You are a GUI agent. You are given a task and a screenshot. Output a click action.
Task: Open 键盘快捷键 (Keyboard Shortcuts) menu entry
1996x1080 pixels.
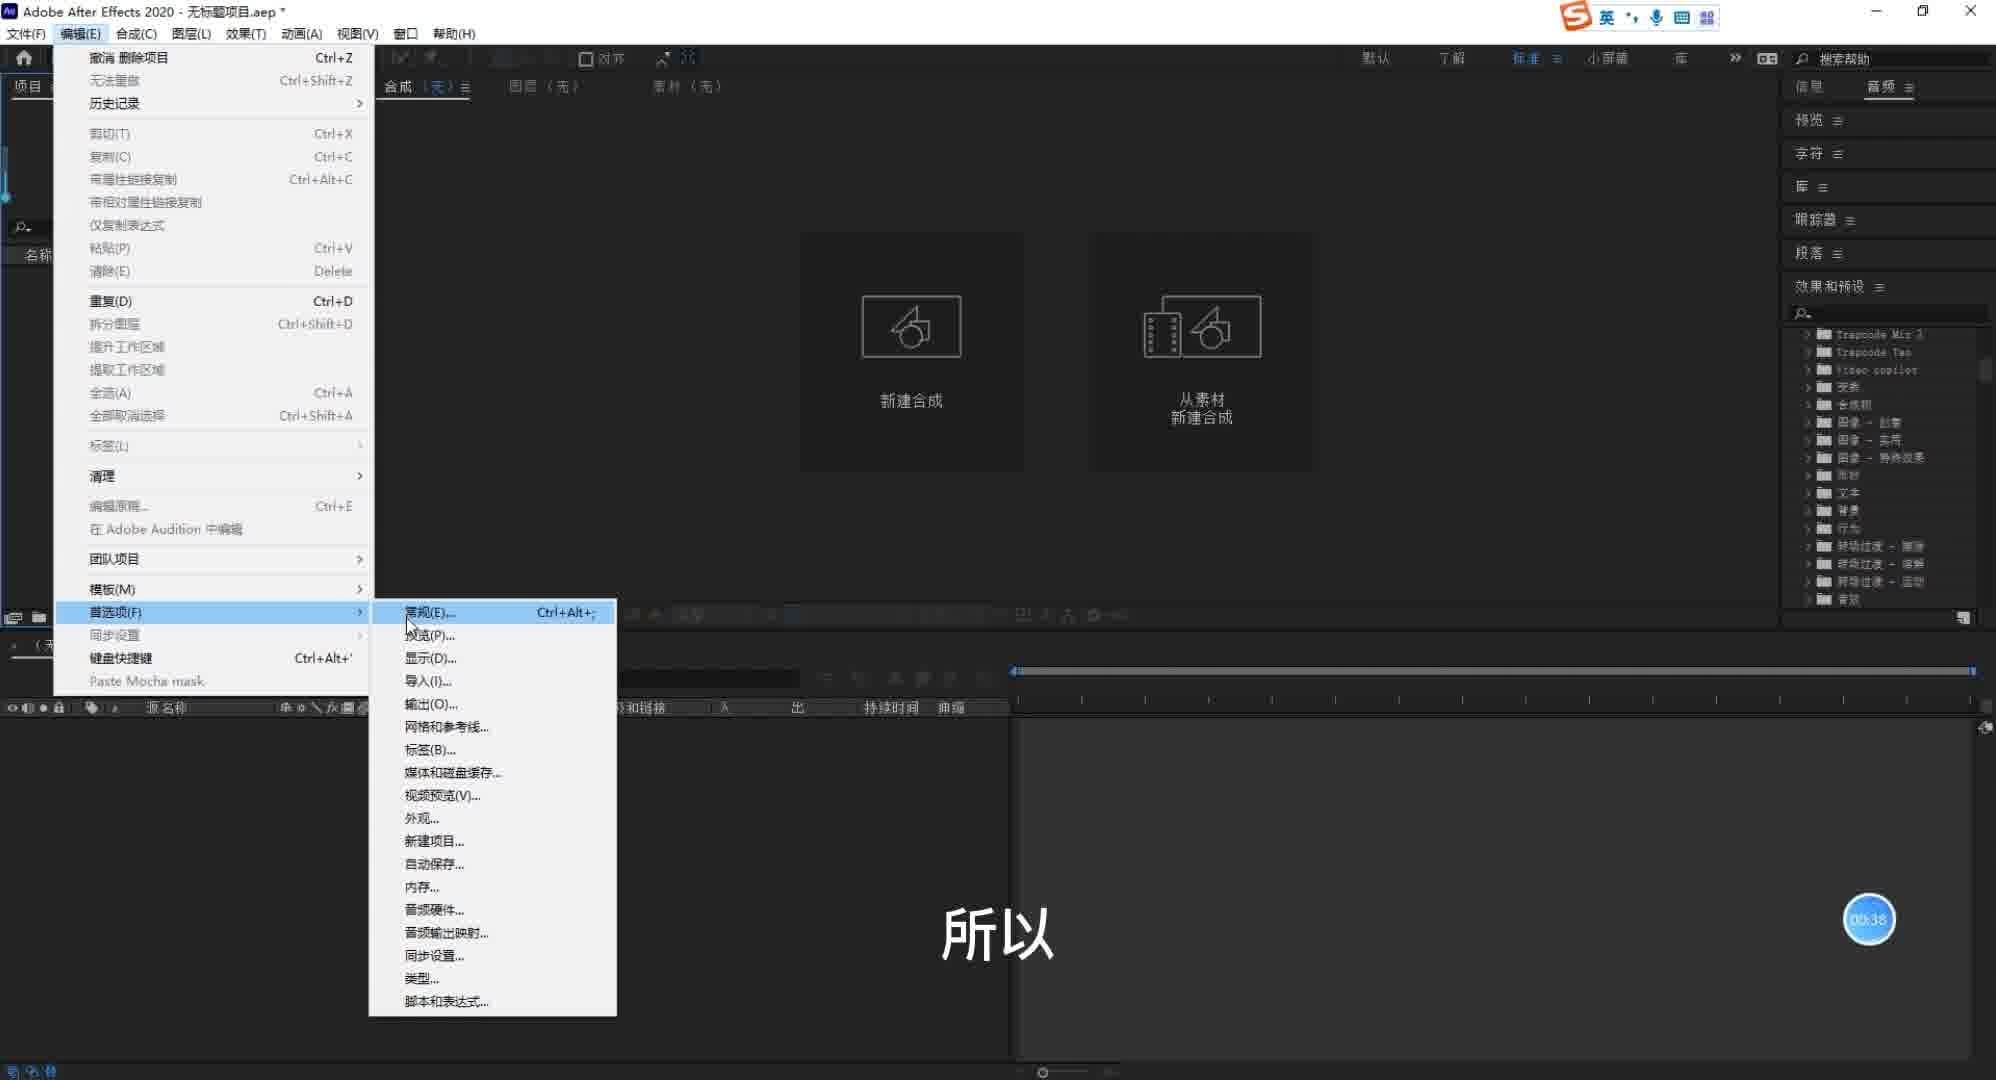point(121,658)
